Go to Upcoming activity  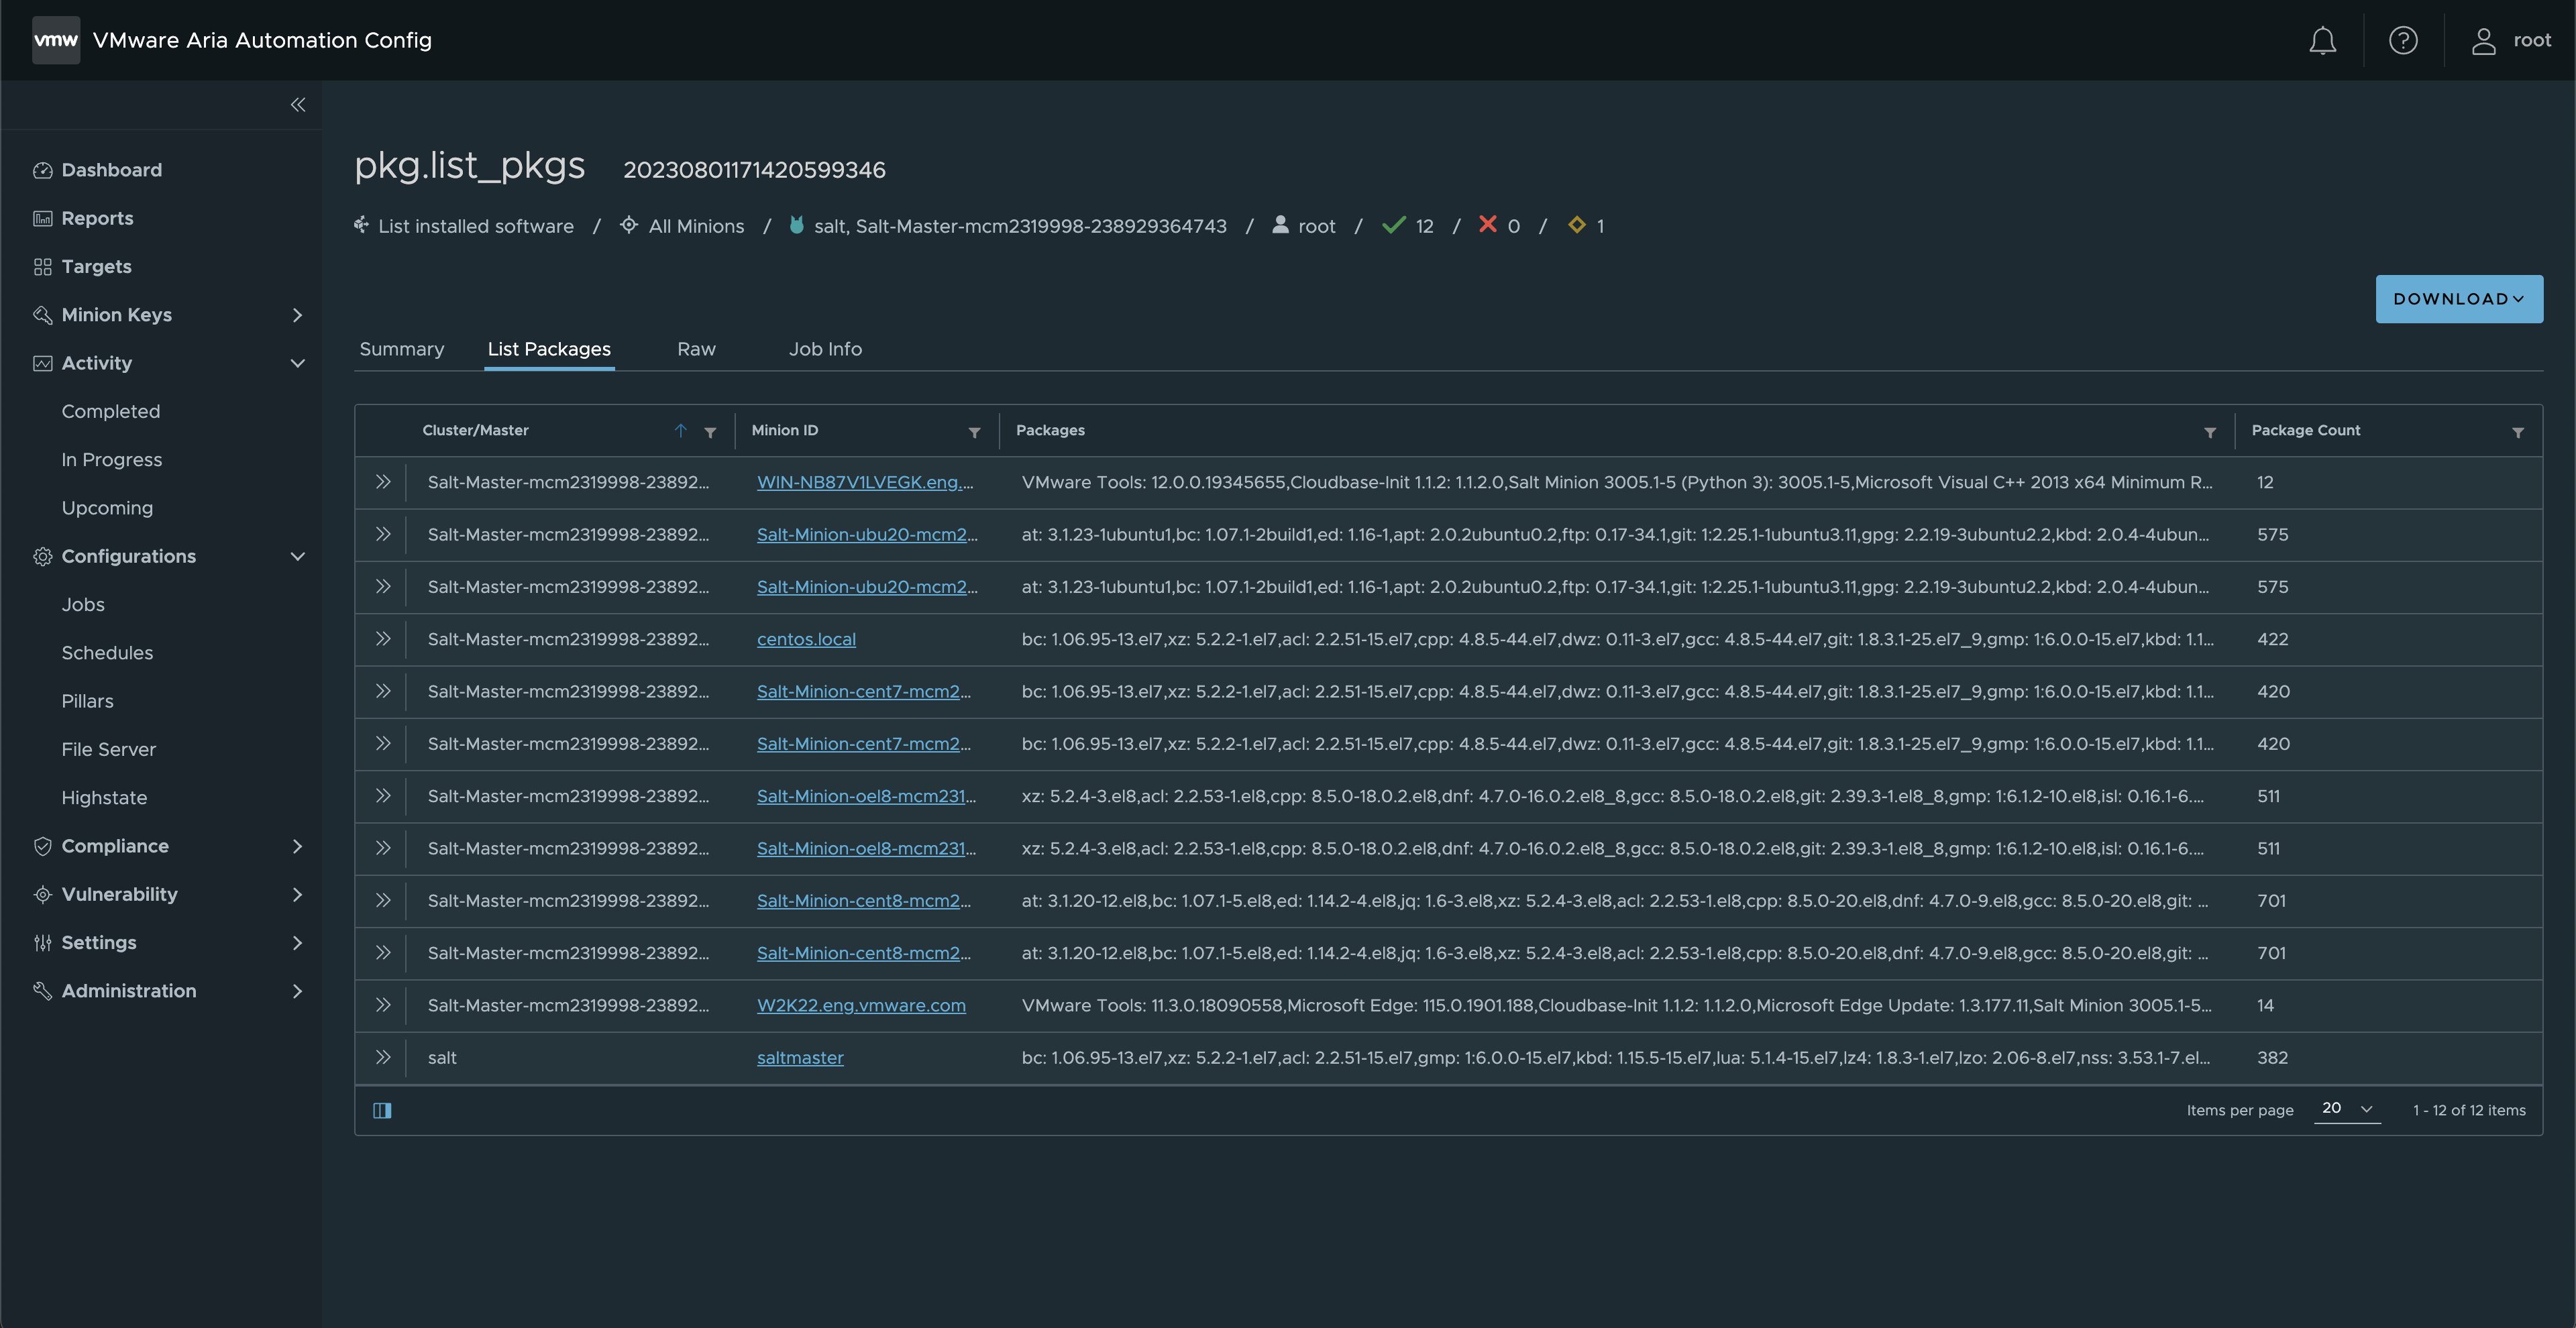107,508
